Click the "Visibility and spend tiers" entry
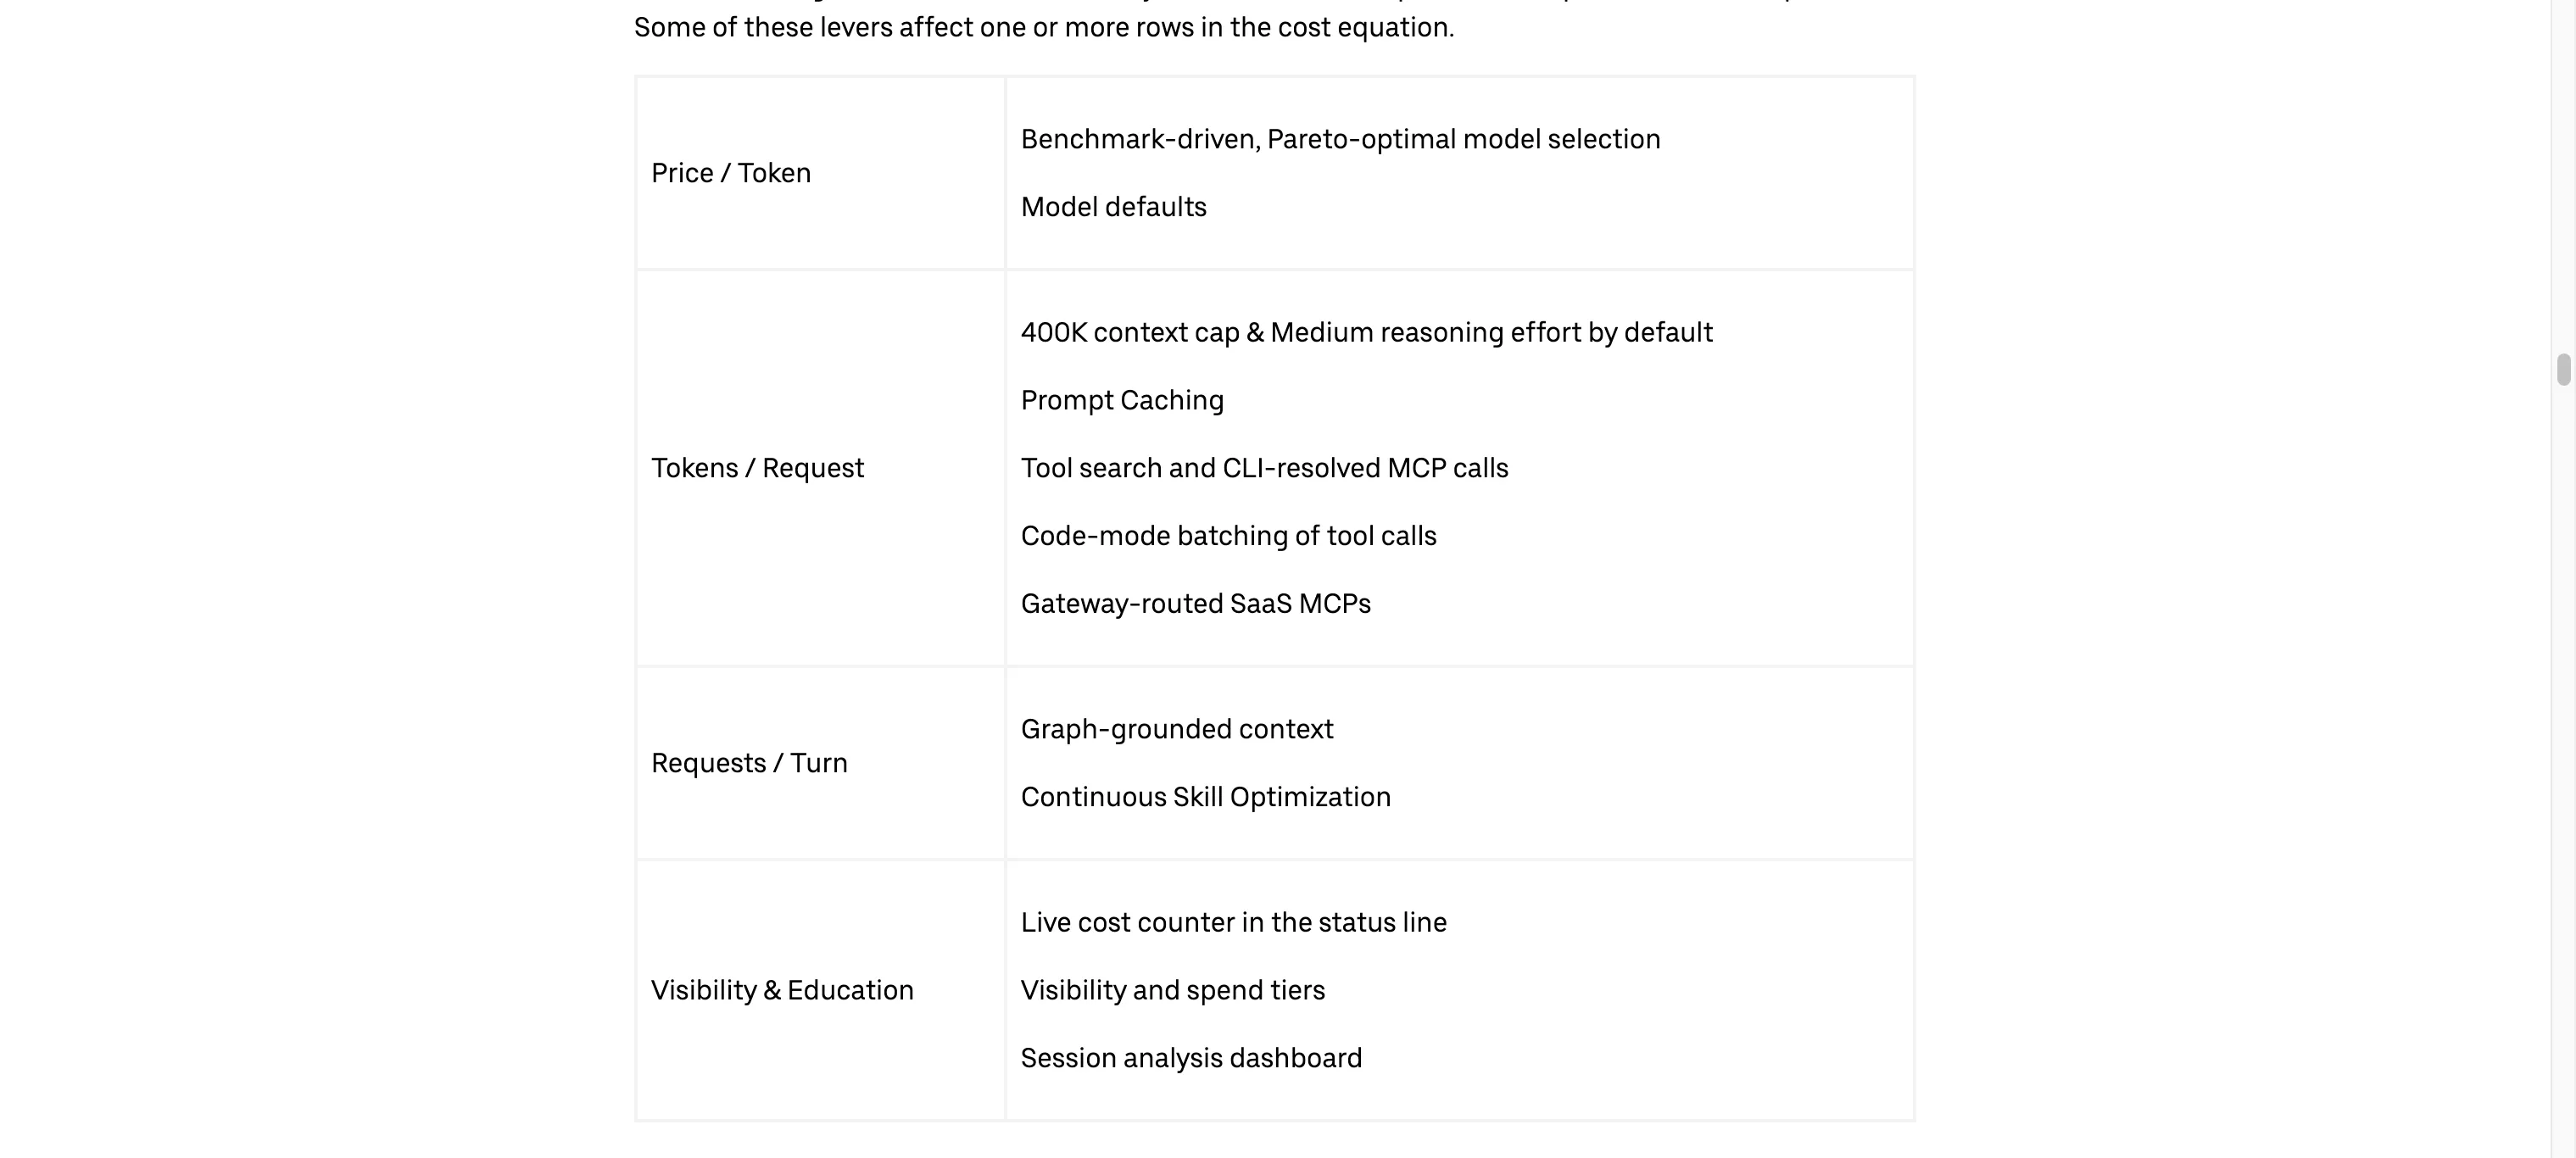The height and width of the screenshot is (1158, 2576). 1172,990
